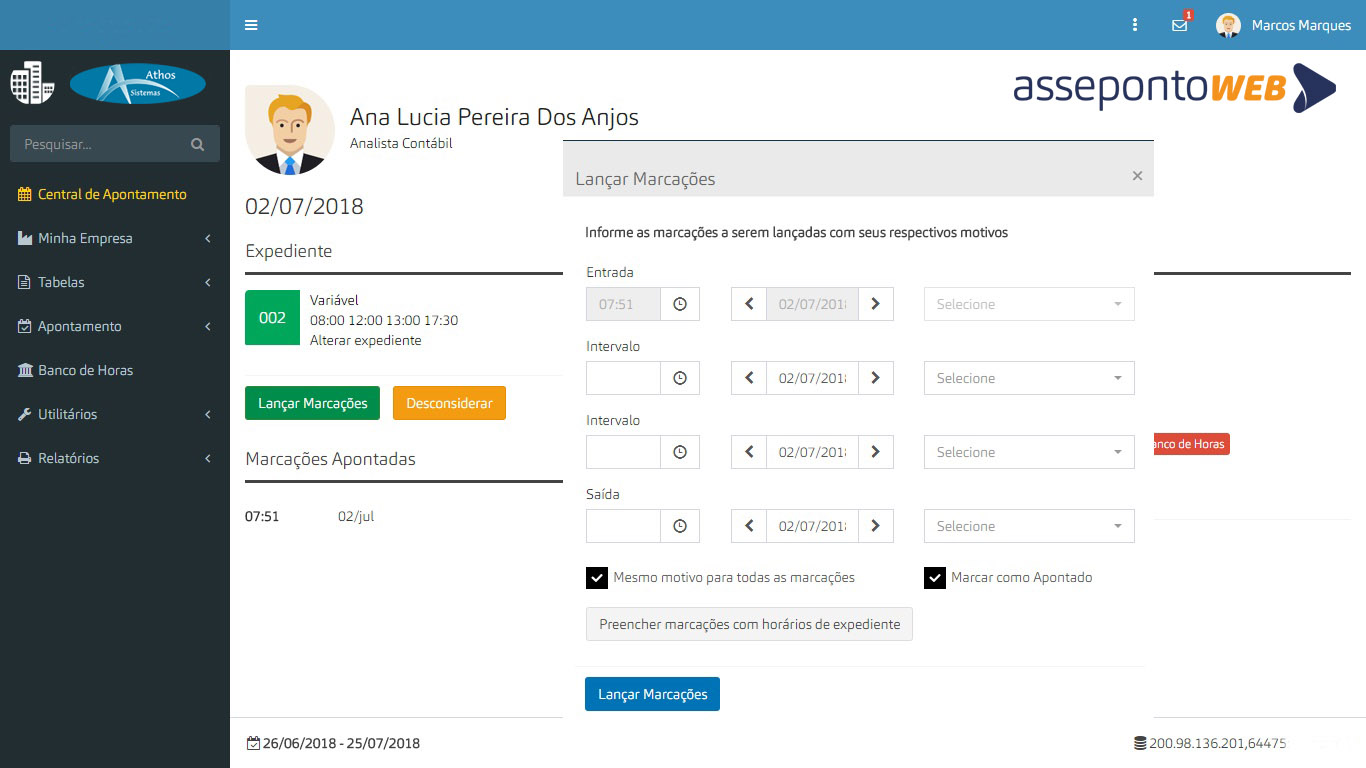Open Selecione motive dropdown for Entrada
This screenshot has width=1366, height=768.
pyautogui.click(x=1029, y=304)
